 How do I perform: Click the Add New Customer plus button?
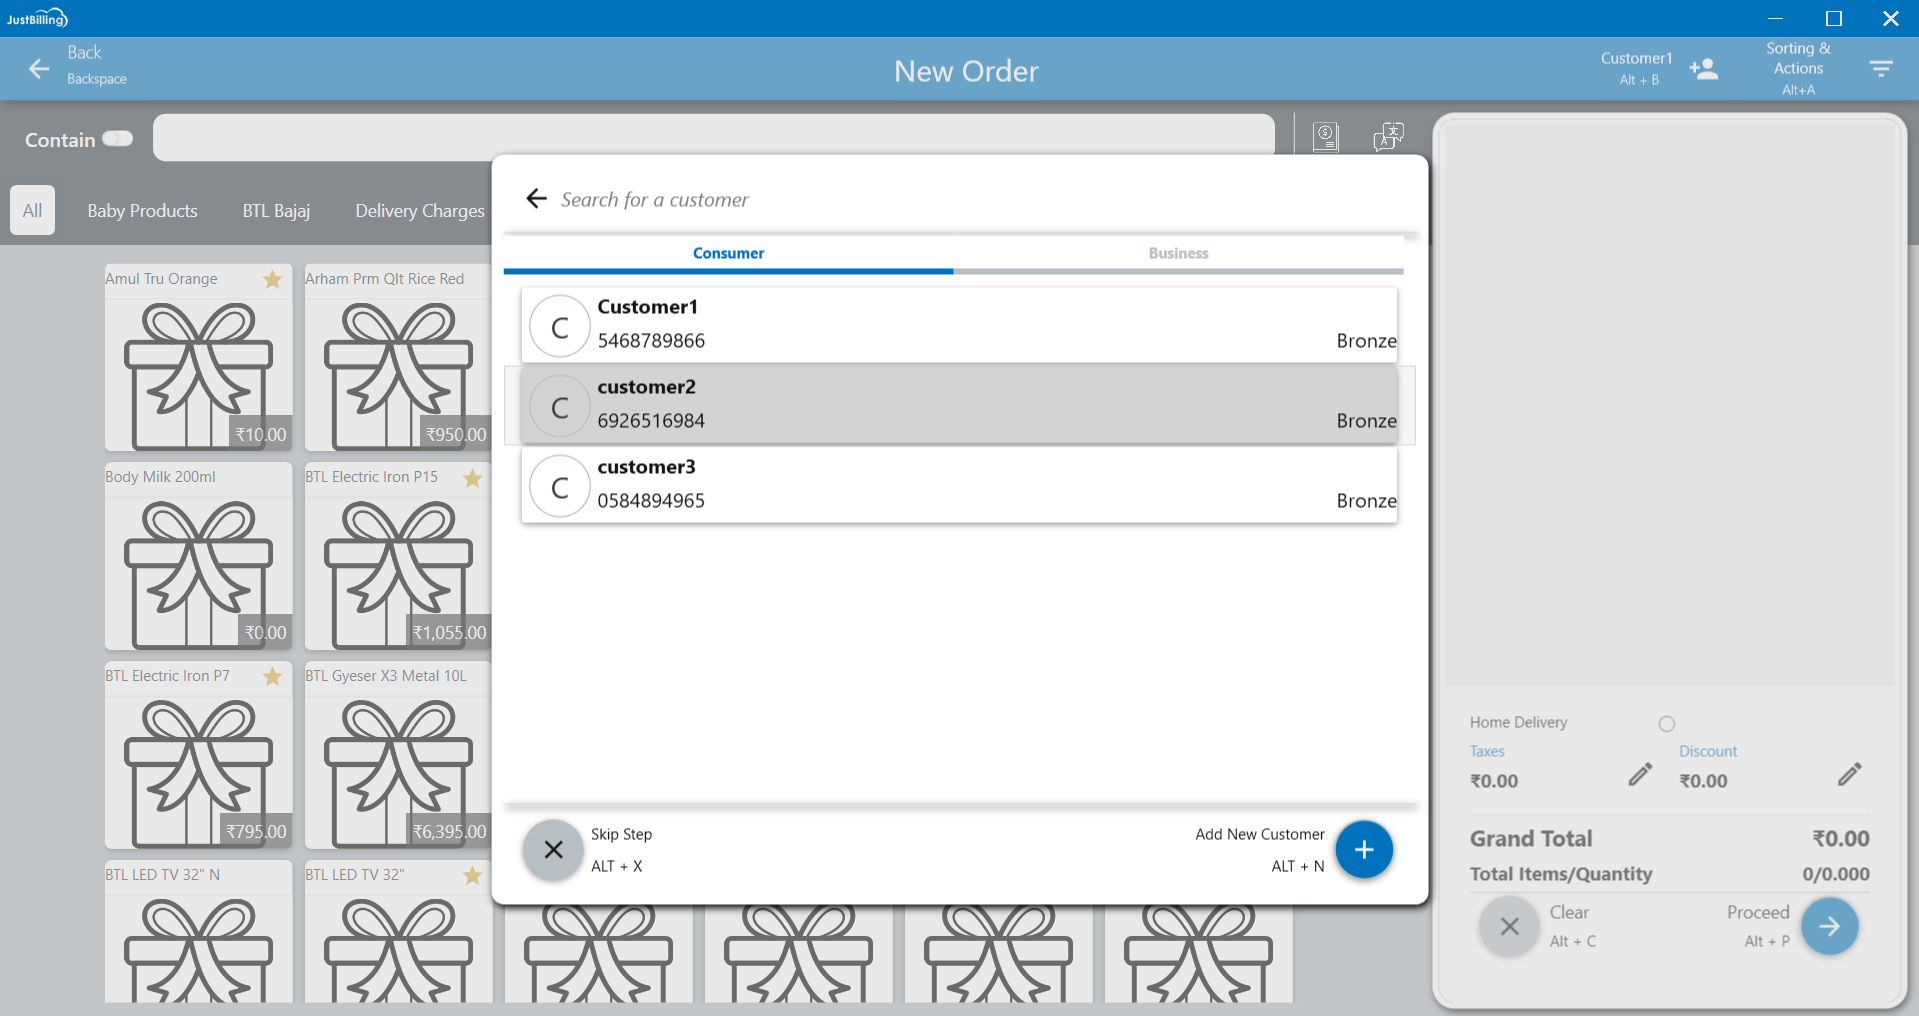click(x=1363, y=850)
